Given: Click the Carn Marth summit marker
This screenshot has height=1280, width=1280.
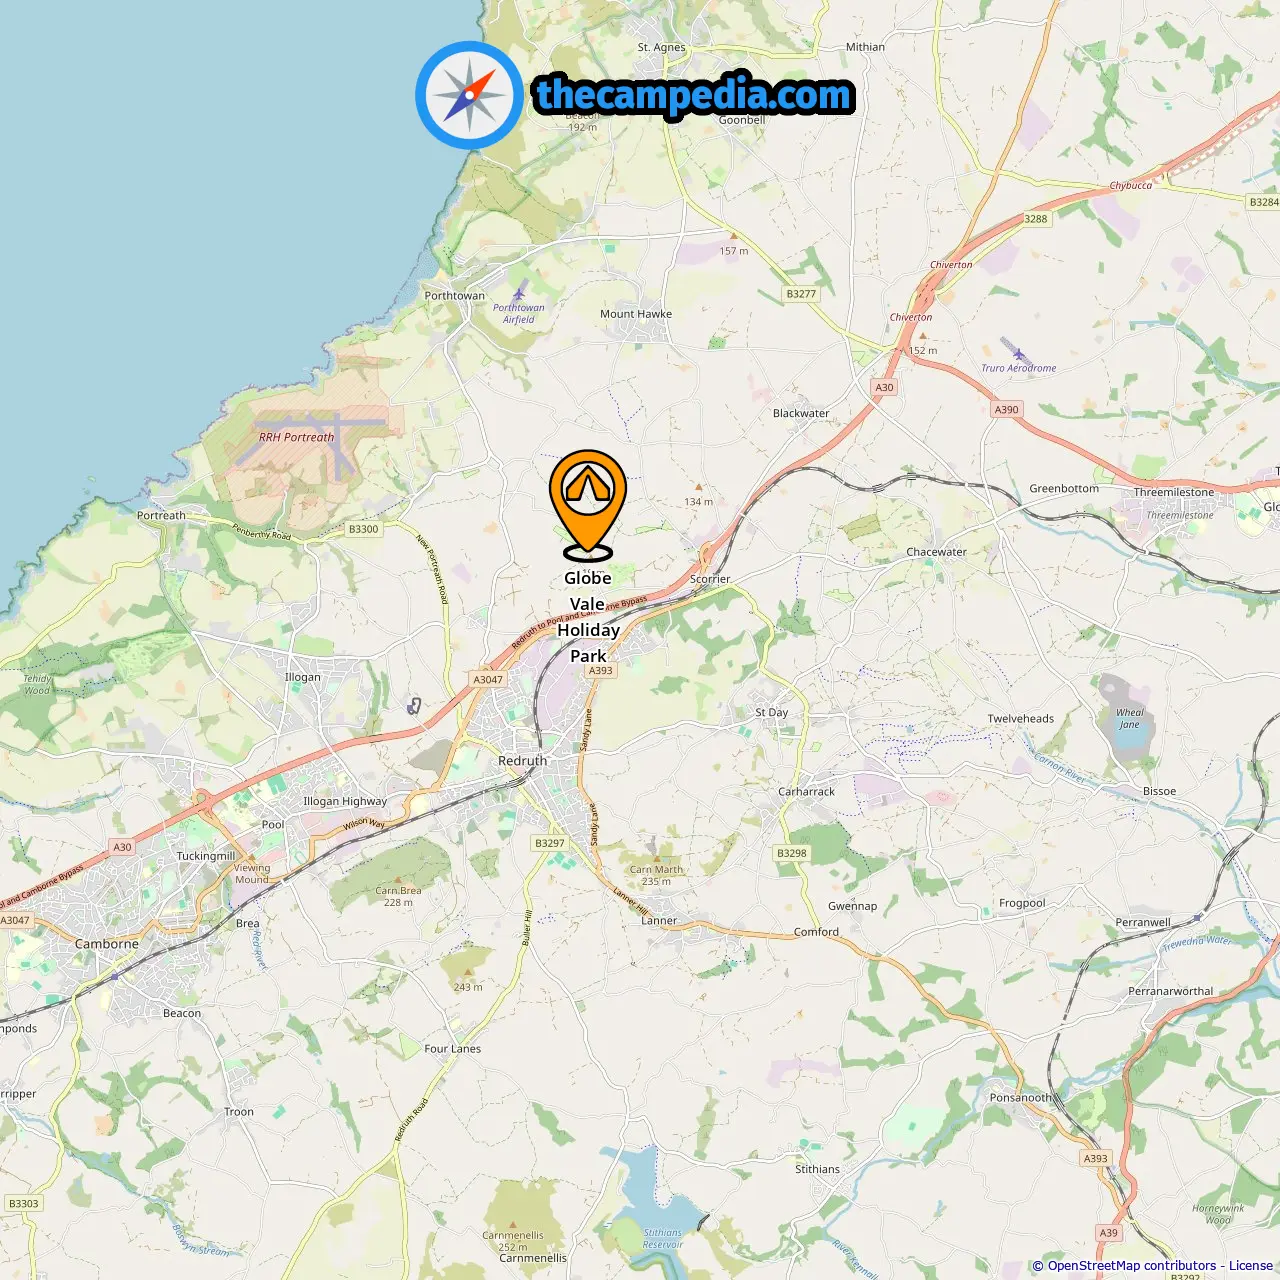Looking at the screenshot, I should tap(656, 858).
